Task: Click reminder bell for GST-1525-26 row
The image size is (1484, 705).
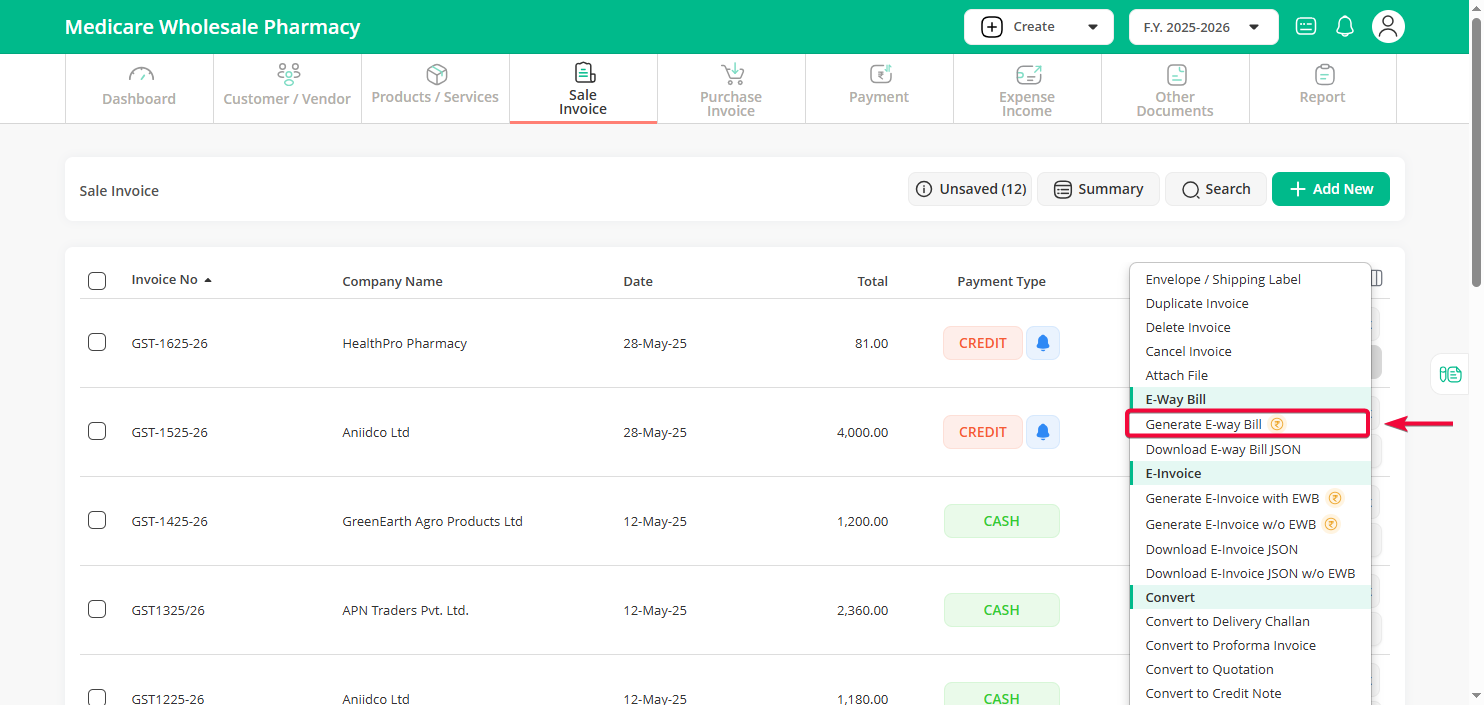Action: 1043,432
